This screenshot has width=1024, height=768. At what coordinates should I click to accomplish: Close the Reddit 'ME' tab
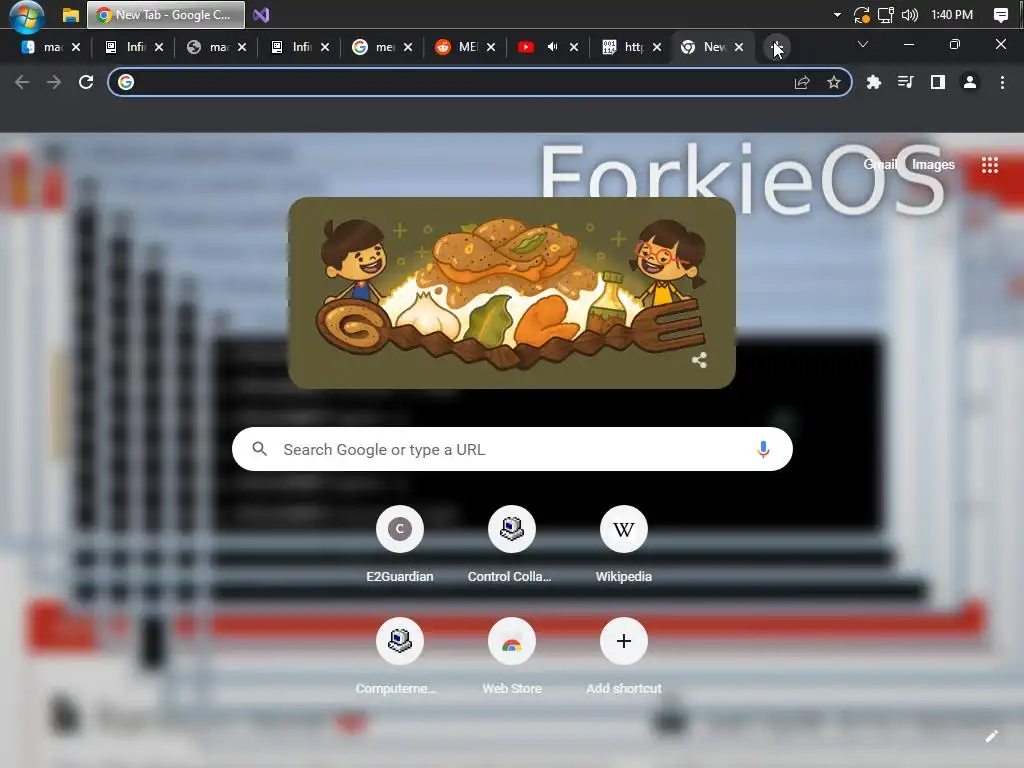(490, 47)
